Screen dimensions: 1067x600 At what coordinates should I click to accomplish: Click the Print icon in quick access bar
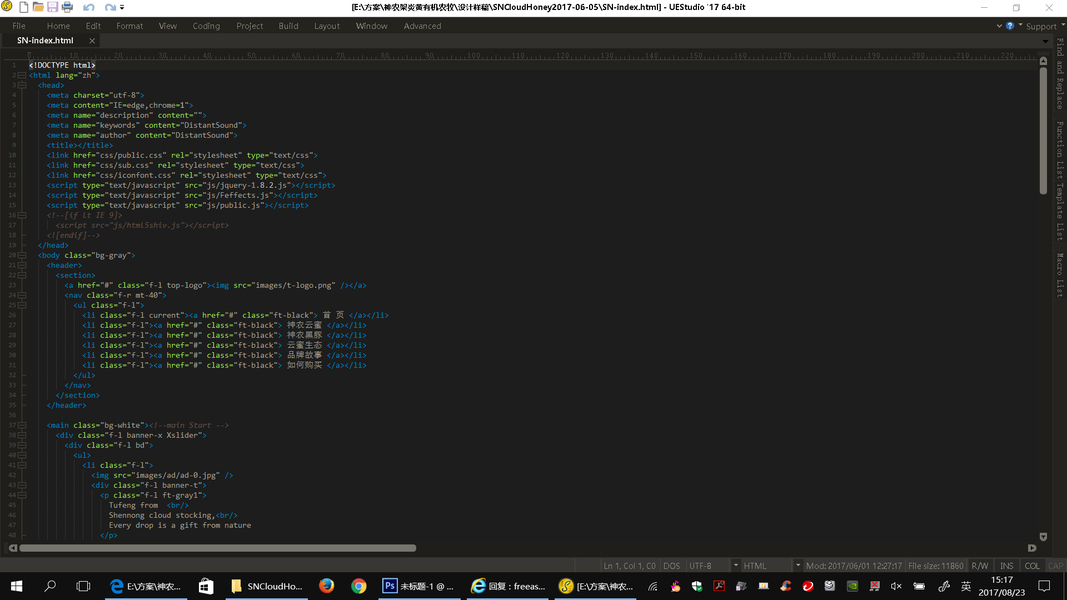pyautogui.click(x=67, y=7)
